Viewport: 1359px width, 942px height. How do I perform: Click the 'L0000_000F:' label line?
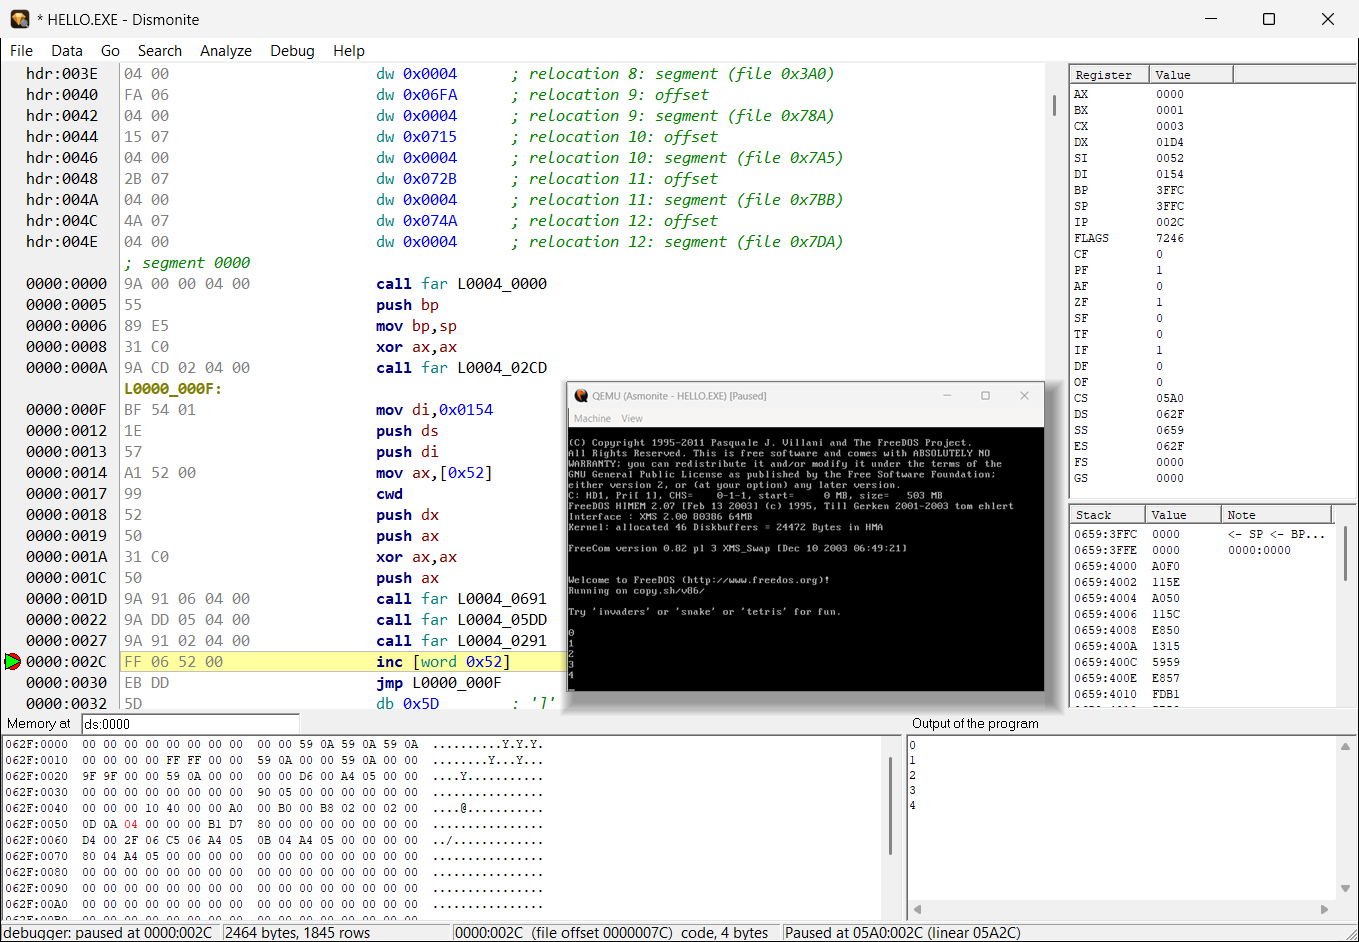(x=173, y=389)
